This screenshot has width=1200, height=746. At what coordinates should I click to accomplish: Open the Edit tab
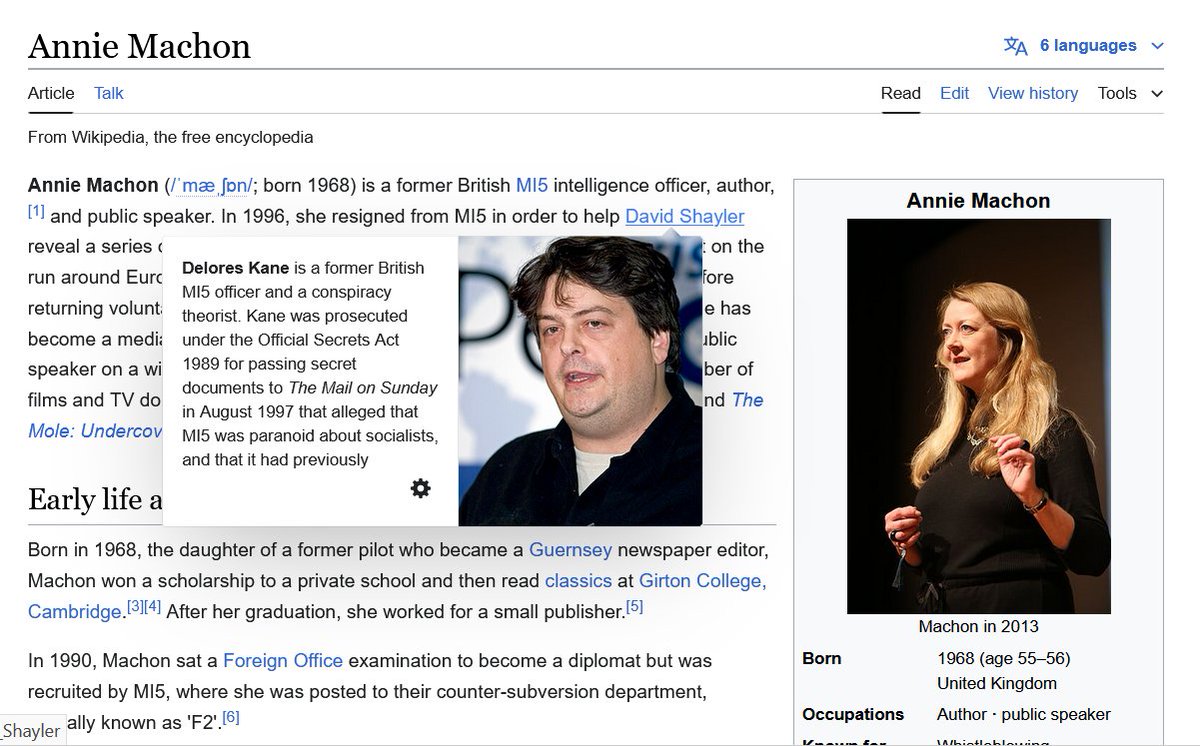954,93
